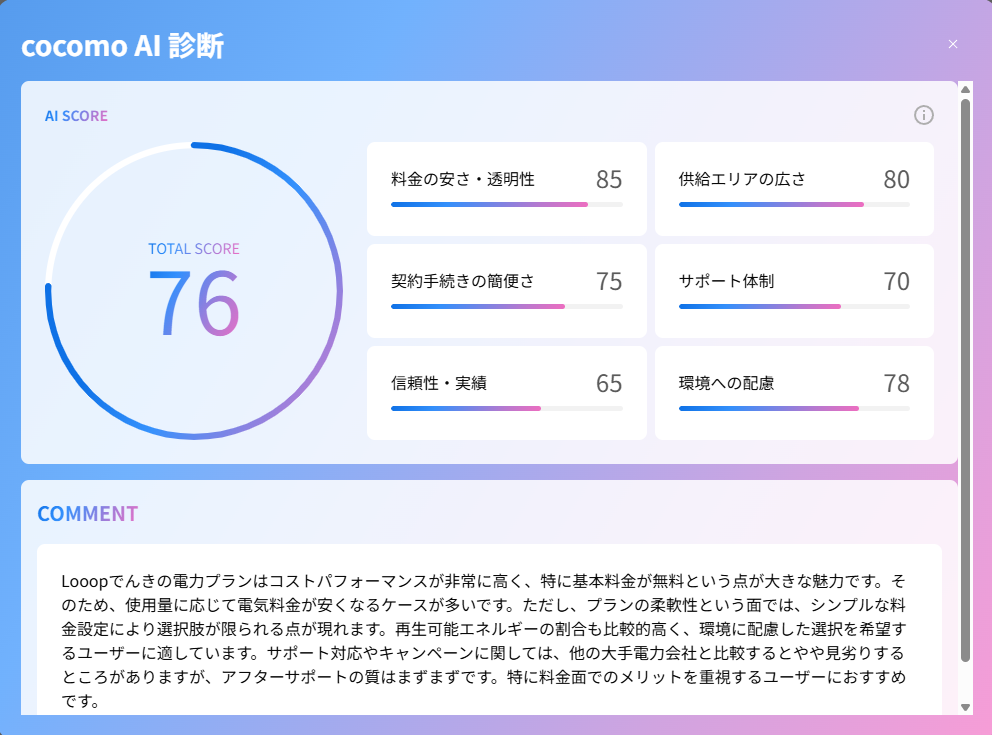Click the 環境への配慮 score card
Screen dimensions: 992x735
coord(794,393)
